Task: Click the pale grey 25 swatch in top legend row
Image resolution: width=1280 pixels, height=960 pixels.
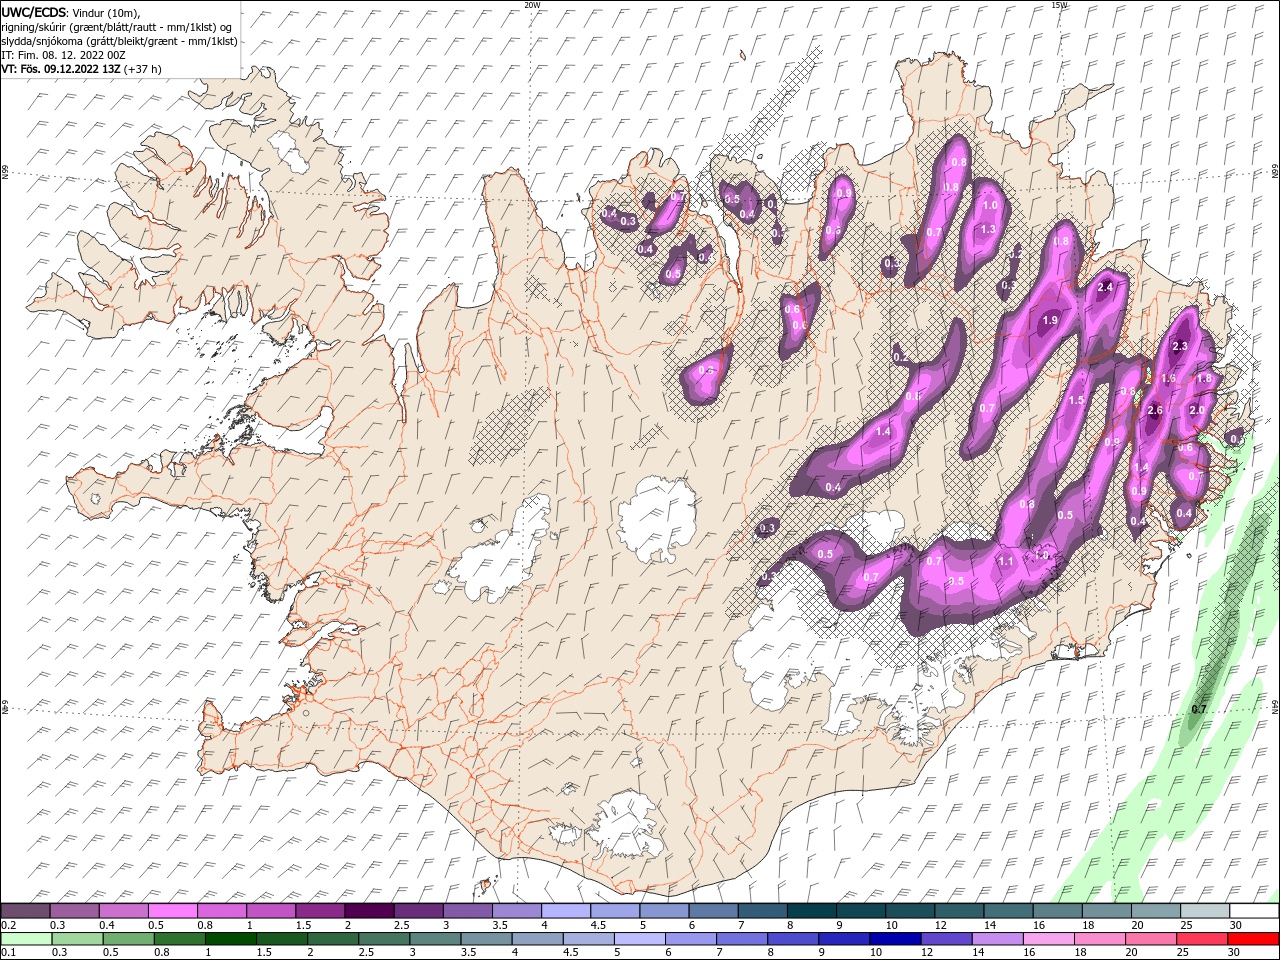Action: [x=1205, y=911]
